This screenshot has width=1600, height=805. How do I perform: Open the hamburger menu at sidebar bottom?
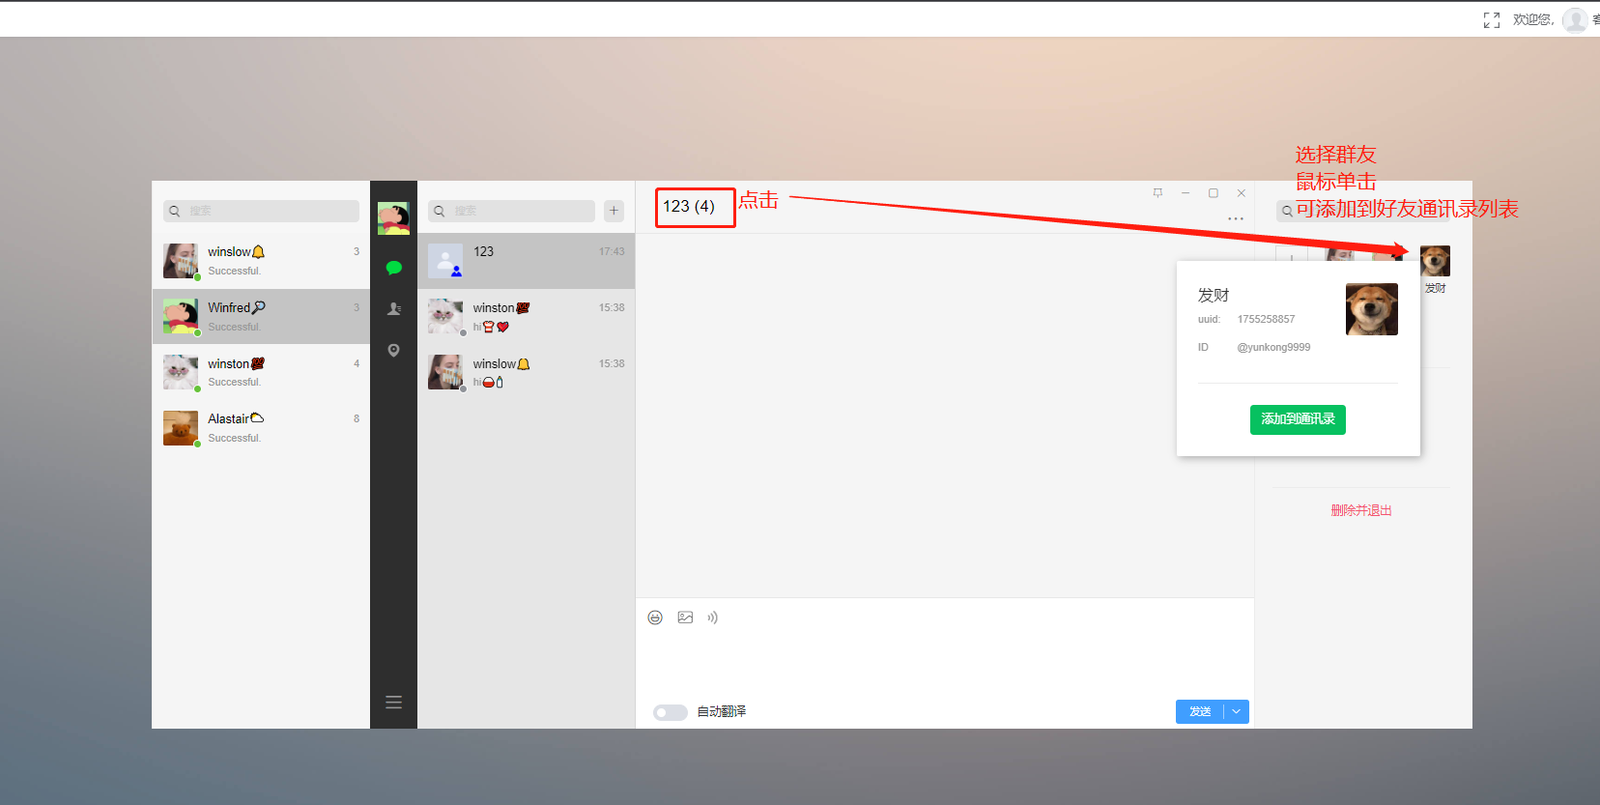pos(393,702)
